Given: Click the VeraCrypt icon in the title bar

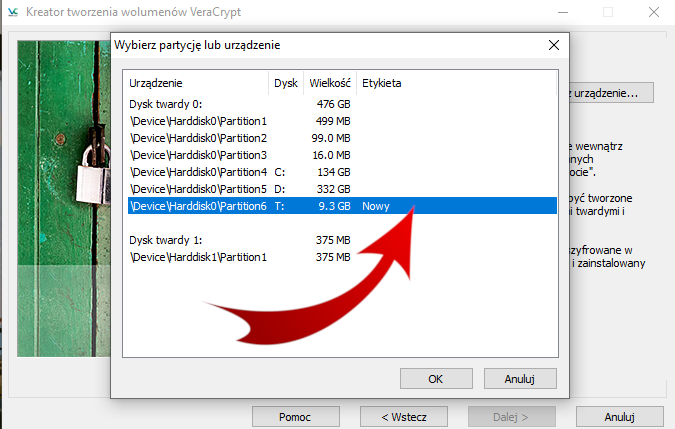Looking at the screenshot, I should [13, 12].
